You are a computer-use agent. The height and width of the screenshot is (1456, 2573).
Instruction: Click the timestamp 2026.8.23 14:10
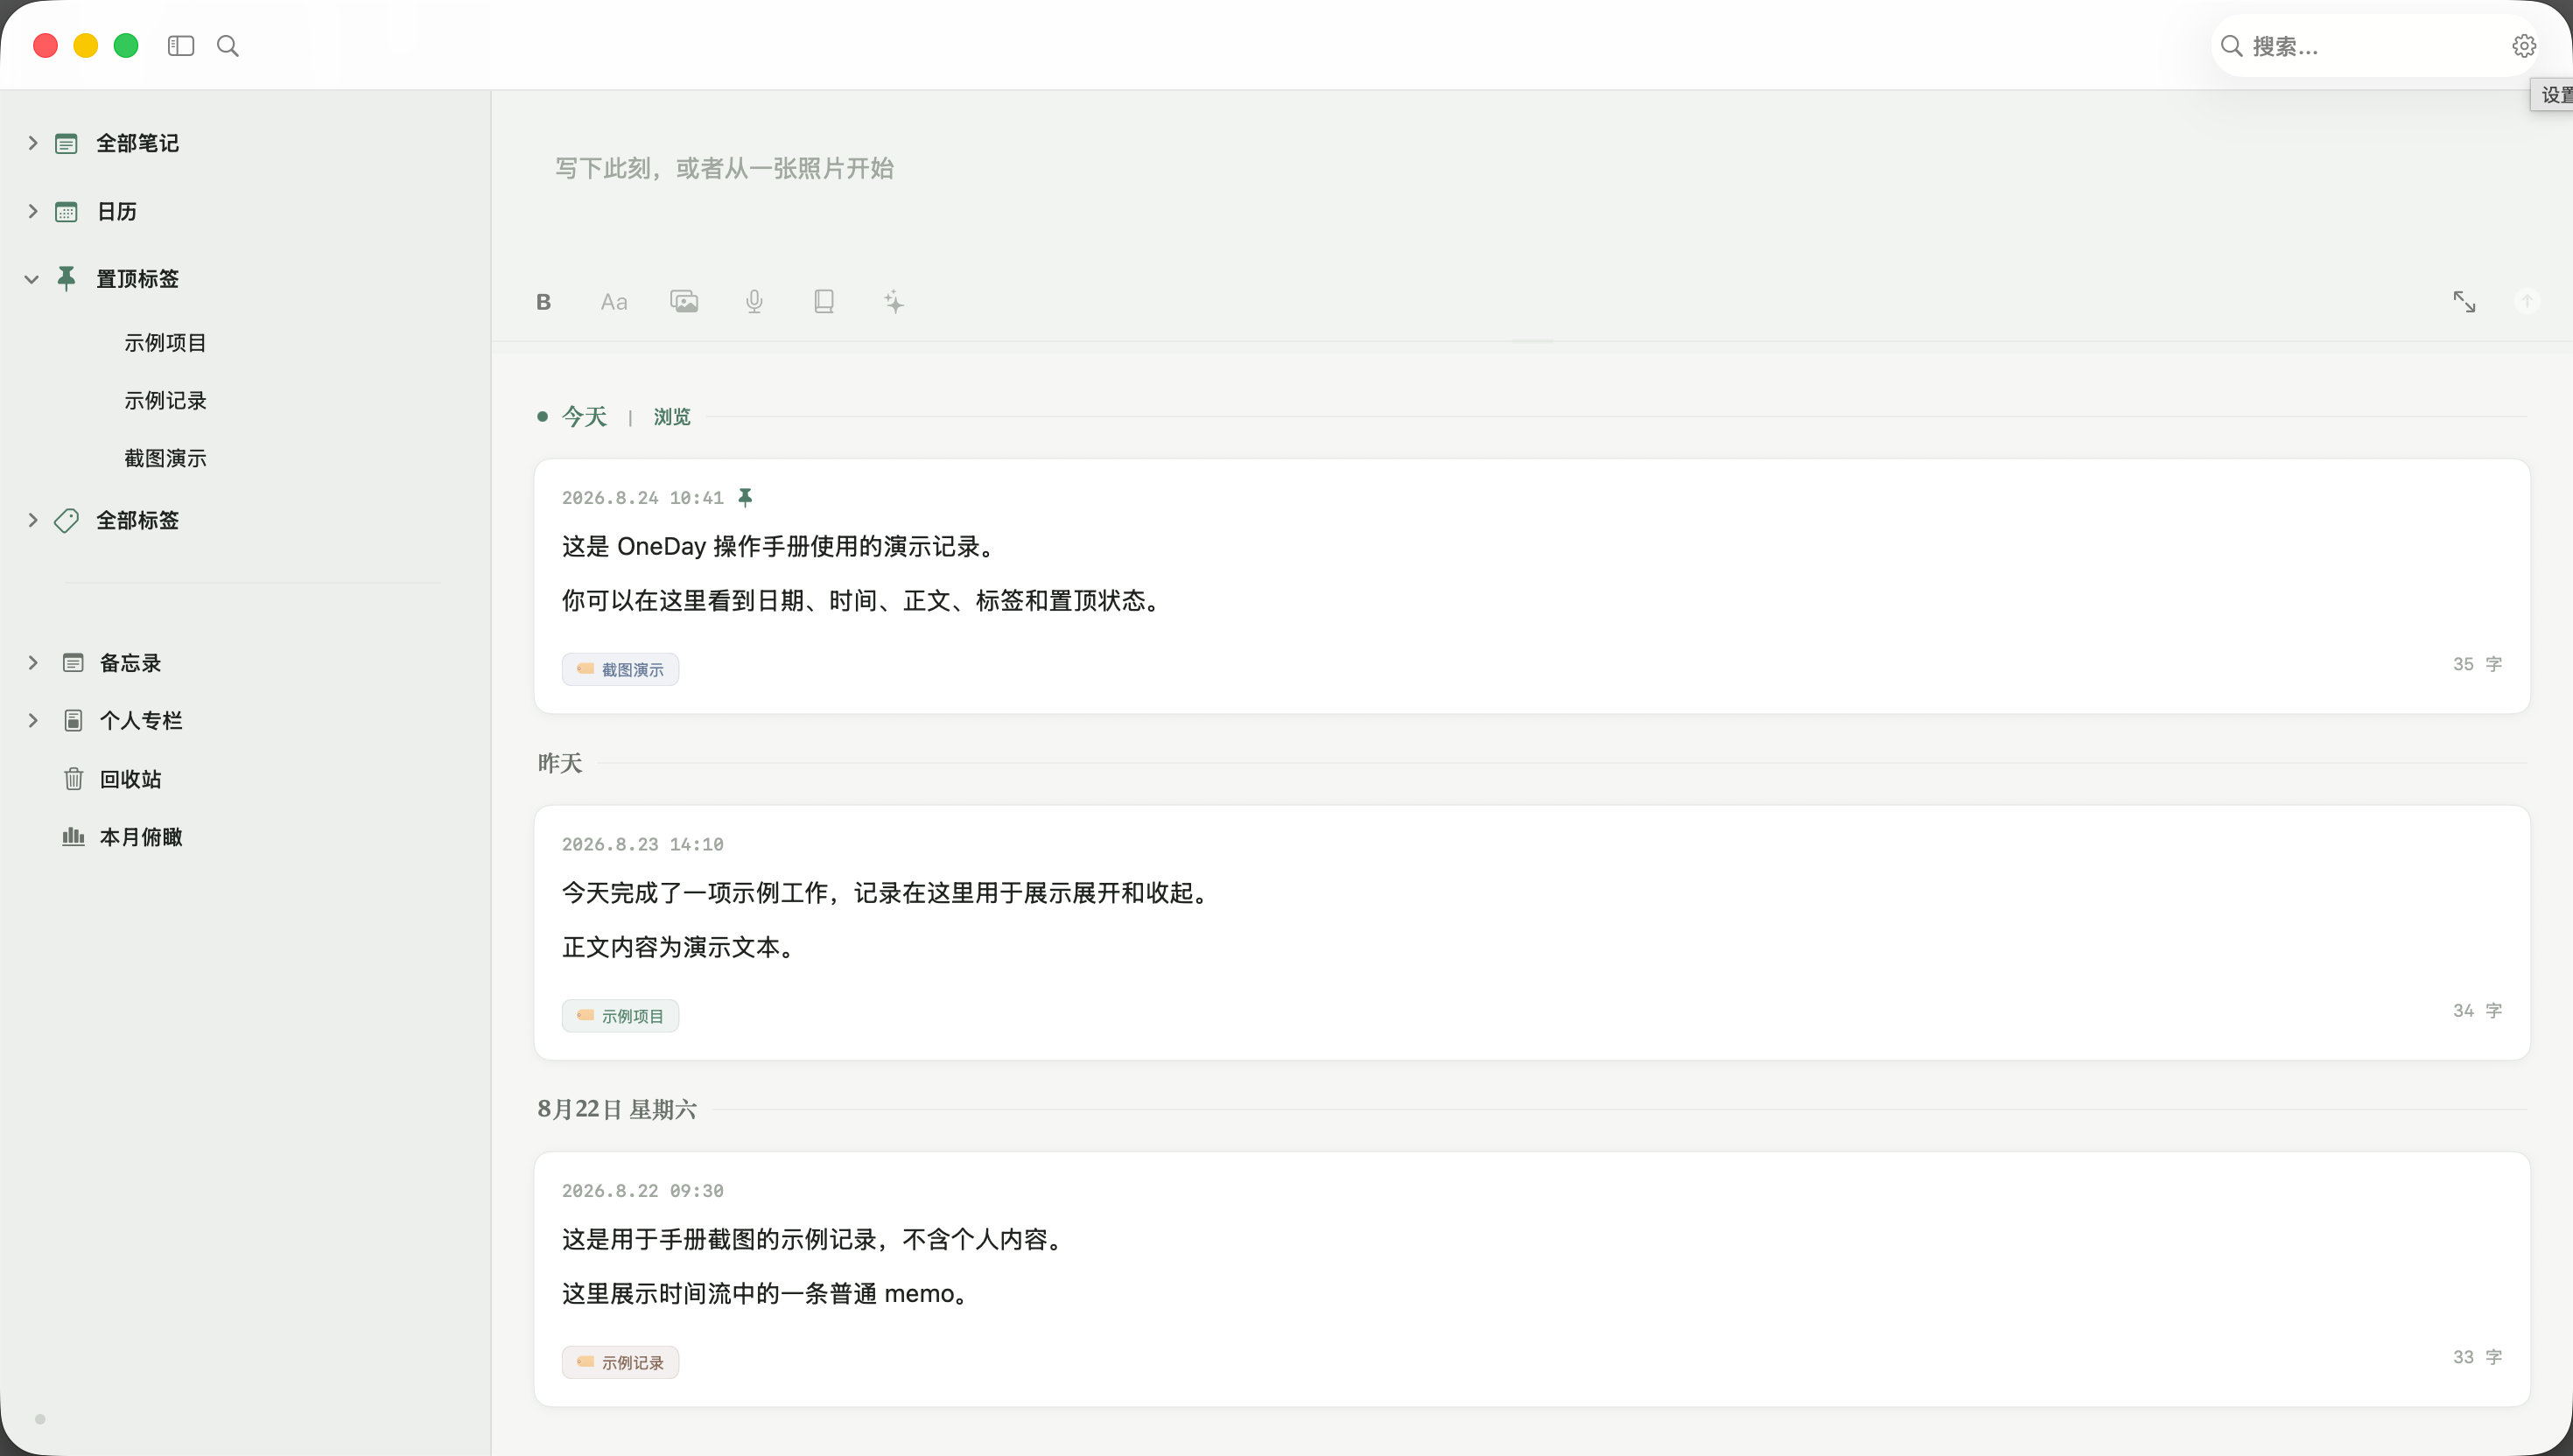click(642, 844)
